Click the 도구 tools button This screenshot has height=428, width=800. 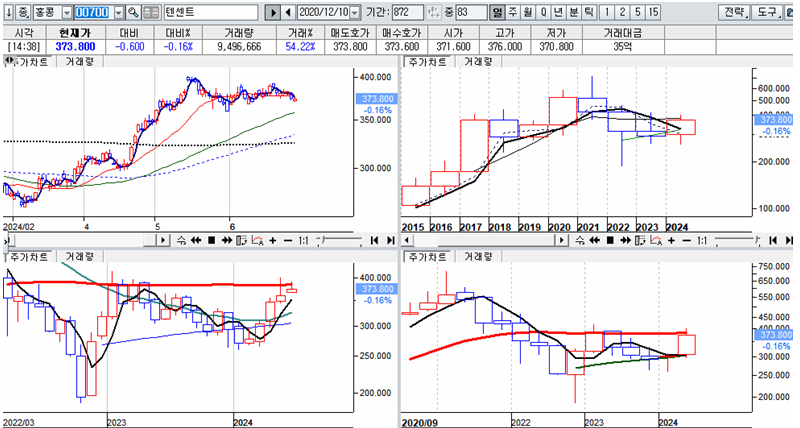tap(768, 12)
